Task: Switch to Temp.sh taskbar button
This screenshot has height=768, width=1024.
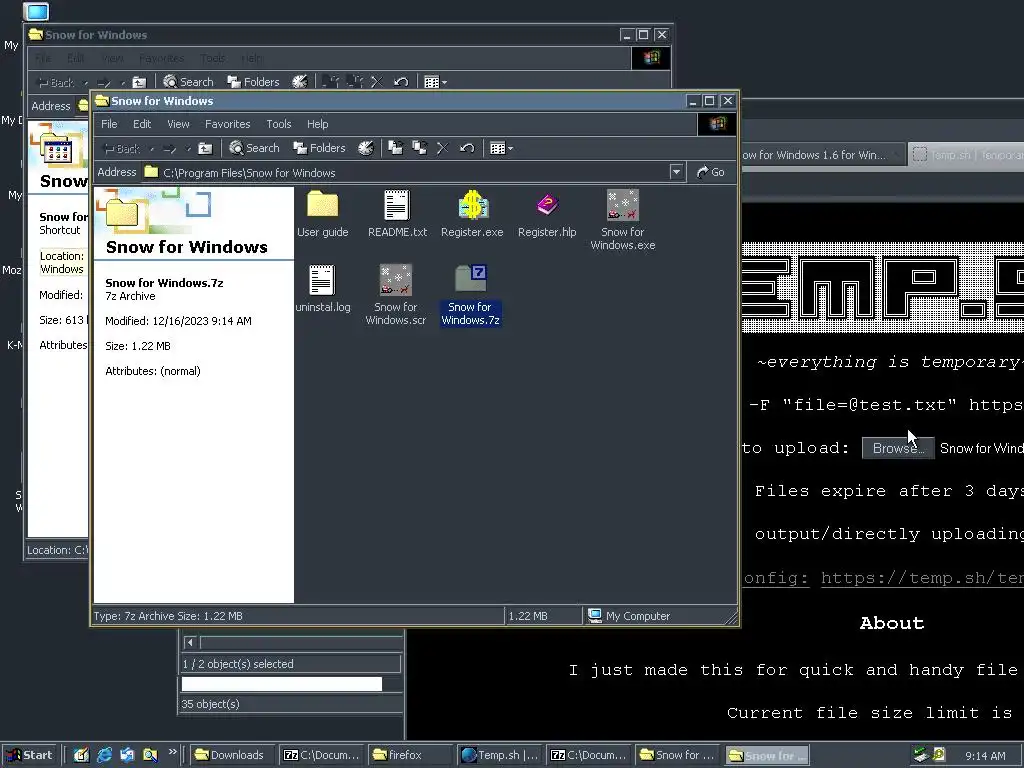Action: pyautogui.click(x=499, y=755)
